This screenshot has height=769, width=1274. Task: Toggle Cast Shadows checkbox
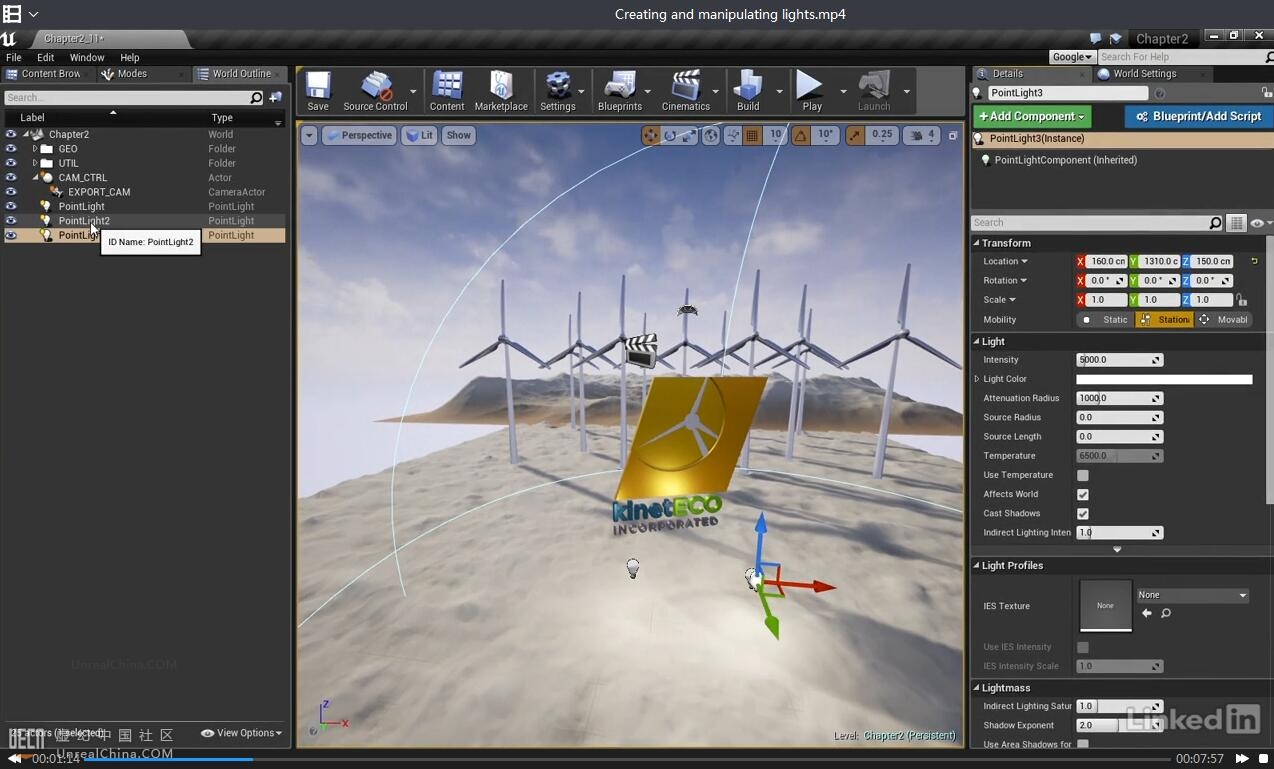click(1082, 513)
